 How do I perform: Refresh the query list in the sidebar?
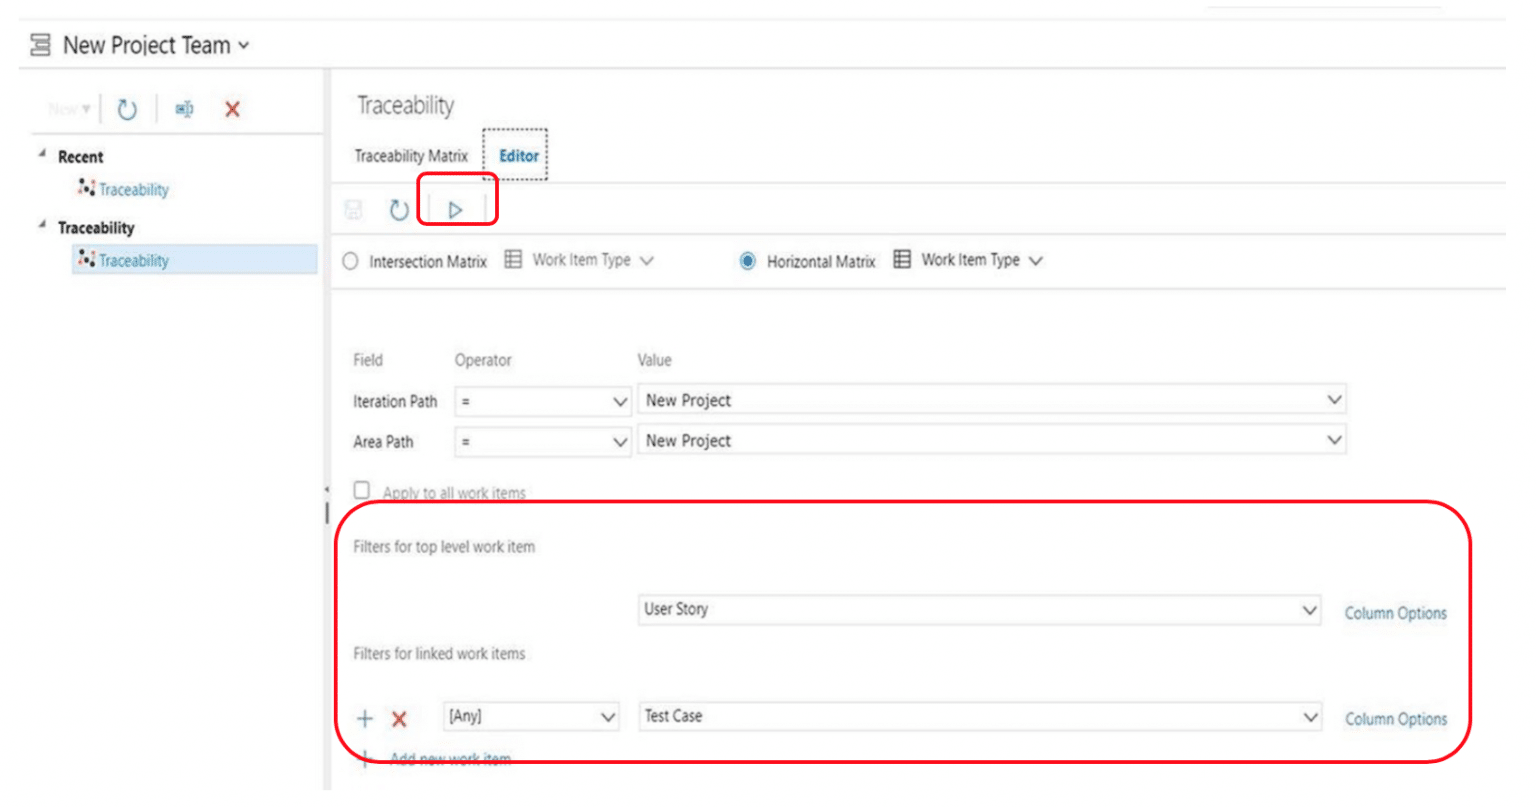(126, 109)
